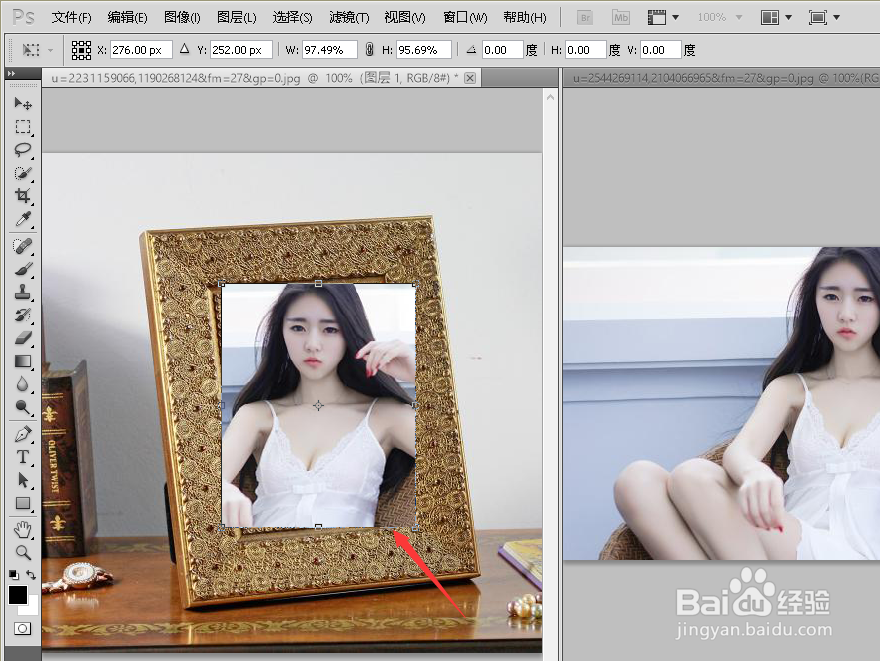Click the scroll up arrow of the frame document
This screenshot has width=880, height=661.
click(551, 98)
